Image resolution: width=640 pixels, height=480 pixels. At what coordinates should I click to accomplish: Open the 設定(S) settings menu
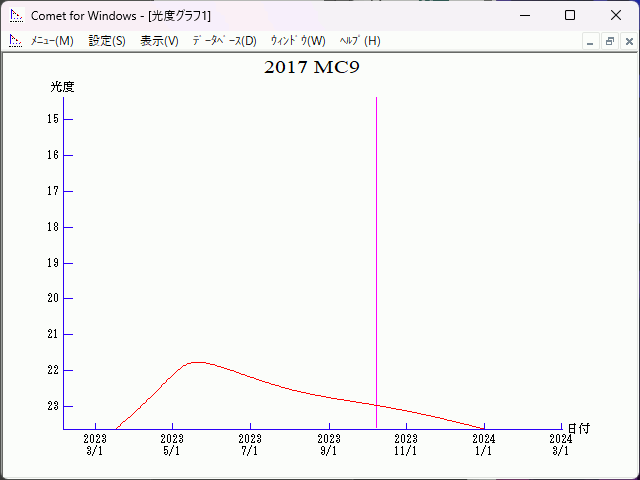pyautogui.click(x=107, y=41)
